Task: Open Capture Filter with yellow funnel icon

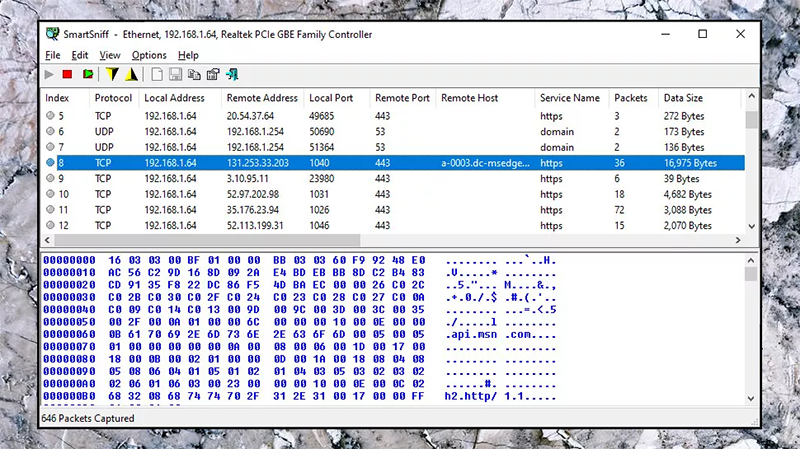Action: pos(112,74)
